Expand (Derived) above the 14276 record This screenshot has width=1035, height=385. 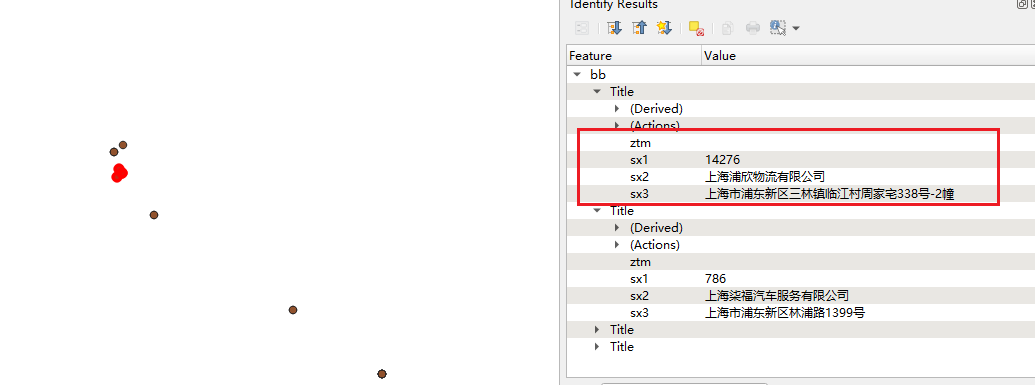[x=617, y=108]
